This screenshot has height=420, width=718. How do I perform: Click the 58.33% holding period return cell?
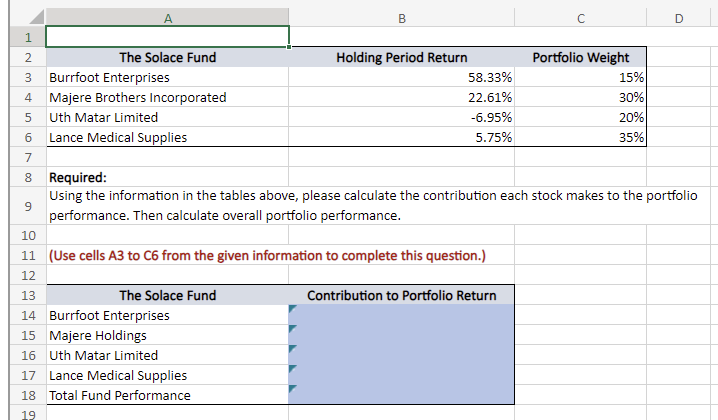(x=402, y=77)
